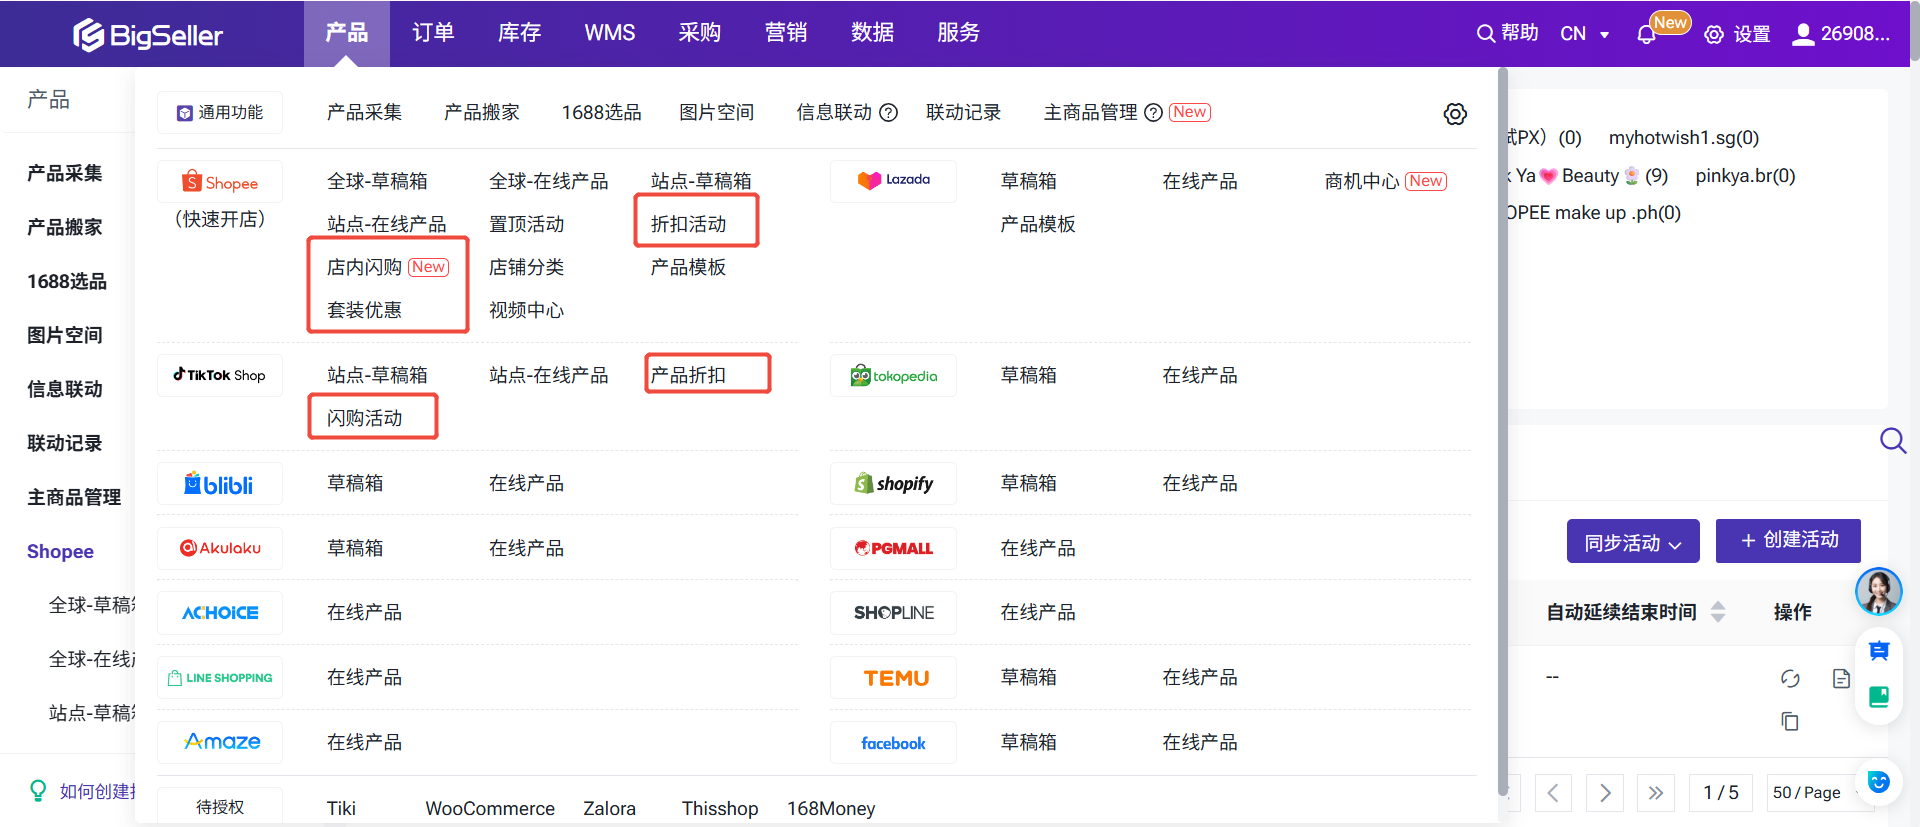This screenshot has height=827, width=1920.
Task: Click the document log icon in operations
Action: (x=1841, y=679)
